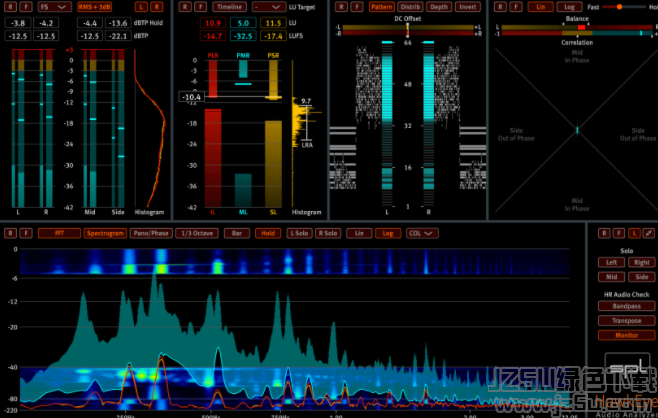Click the F button left of FFT
The image size is (658, 418).
click(26, 233)
